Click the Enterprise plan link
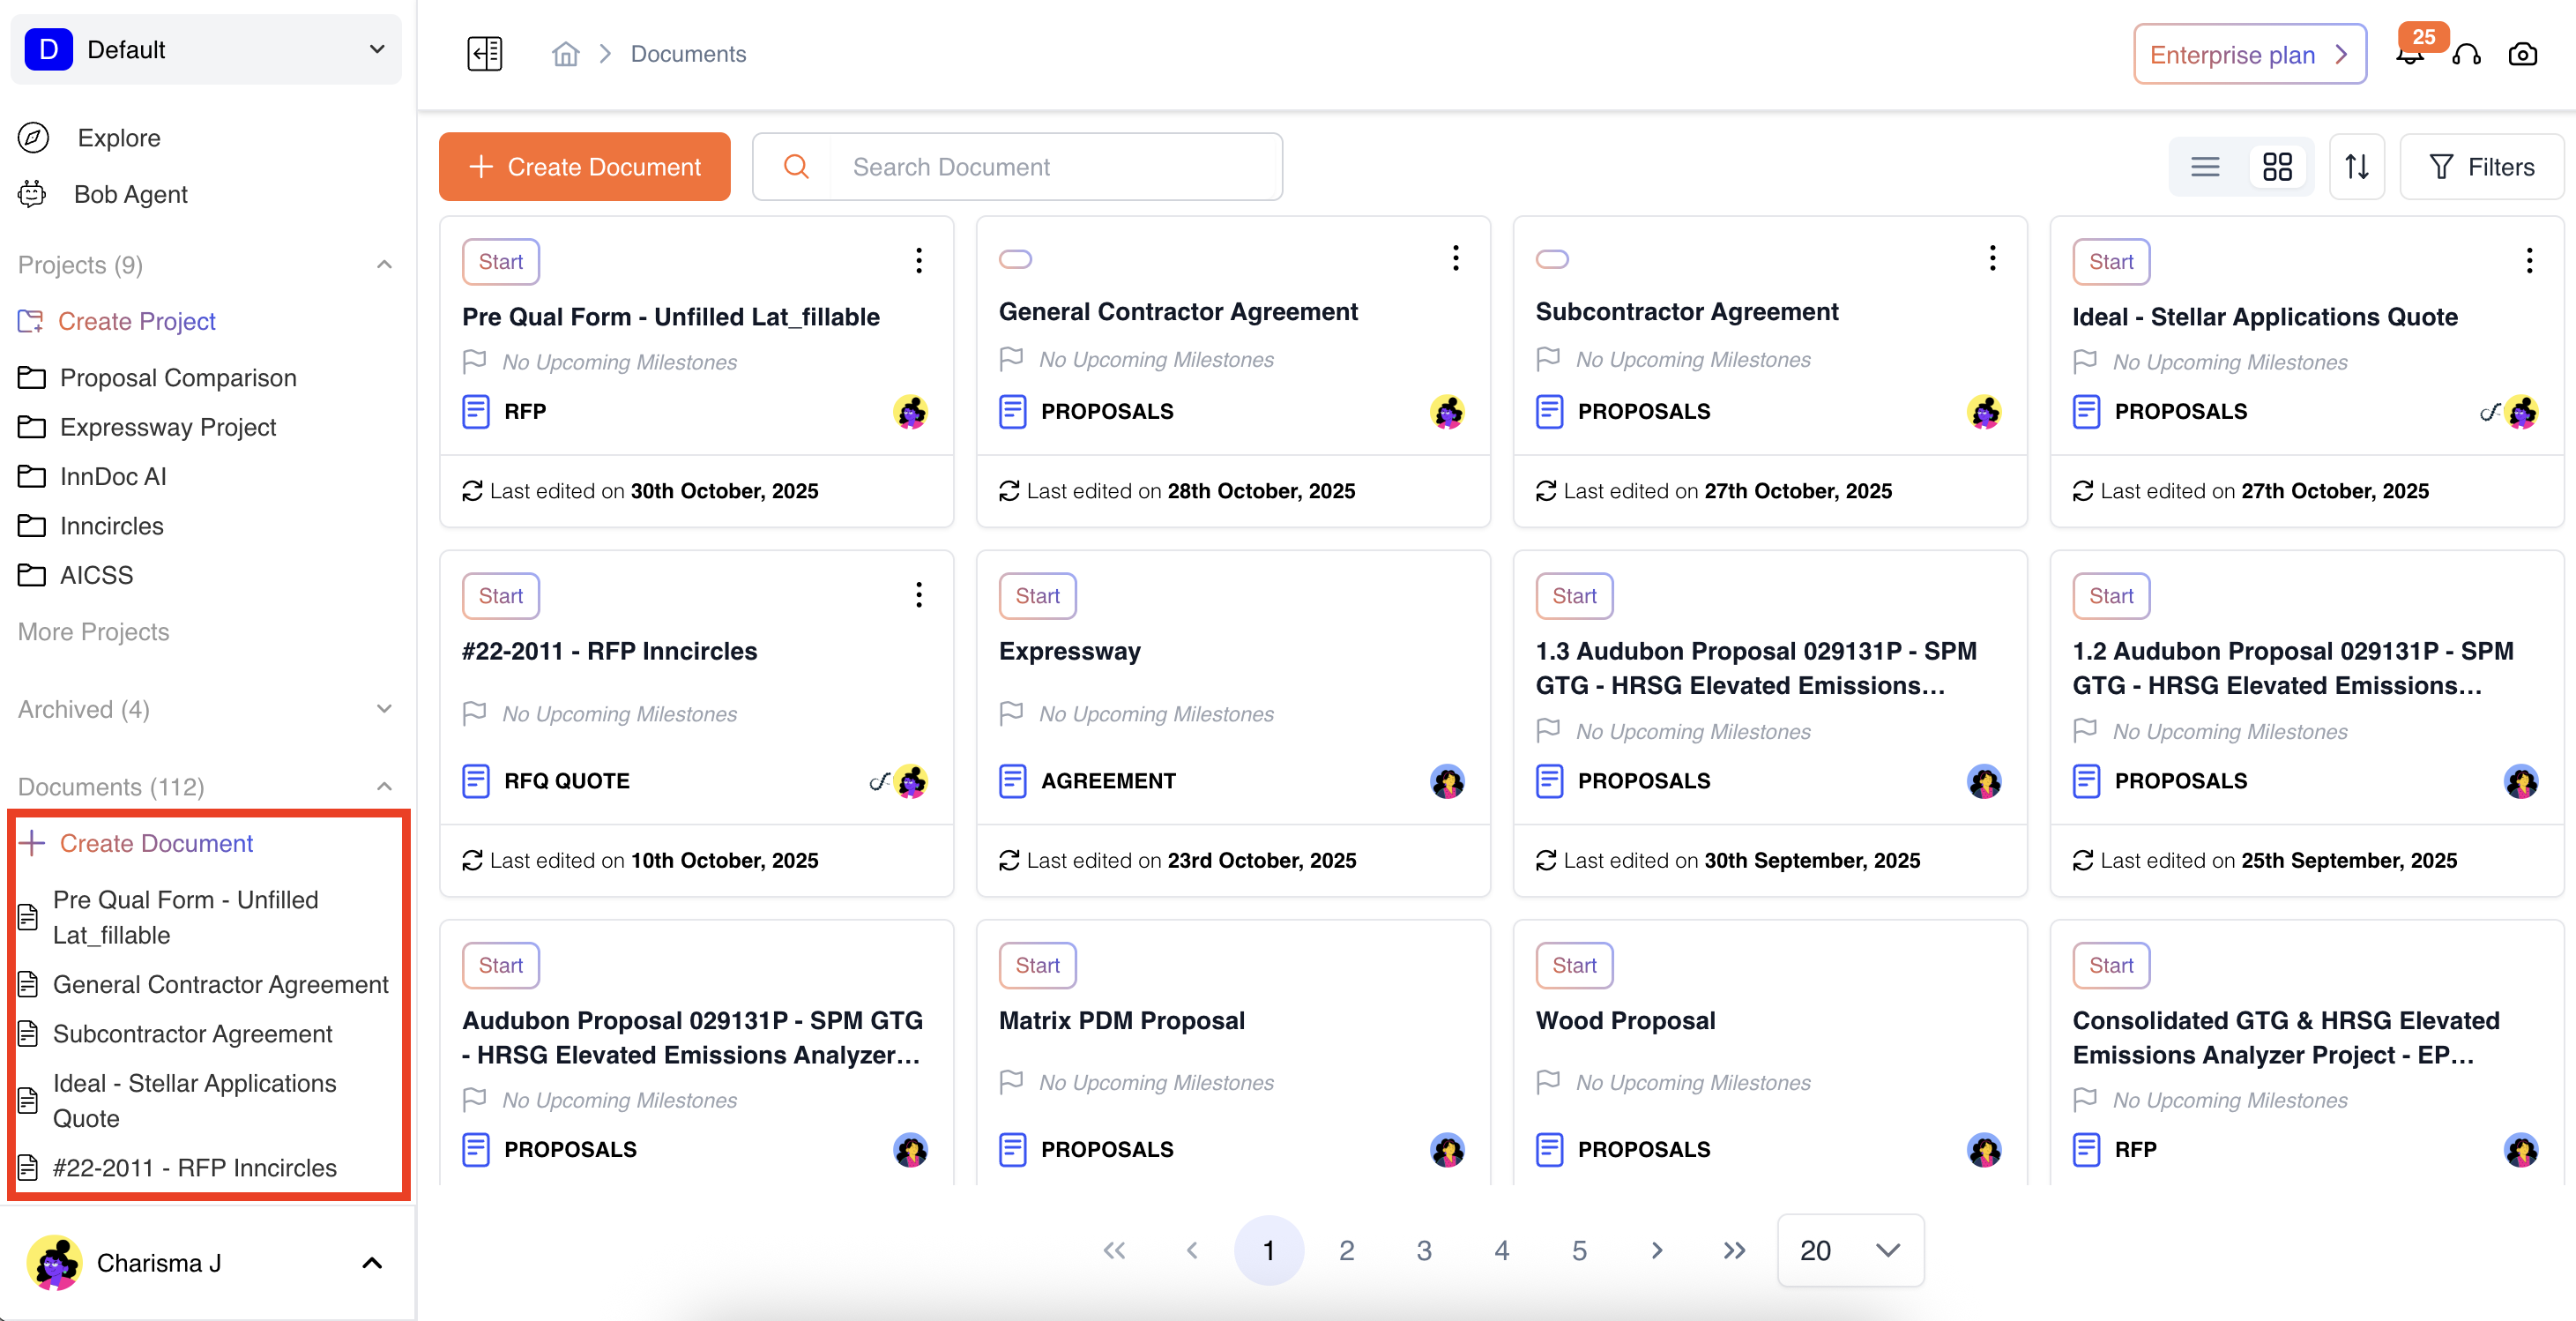This screenshot has height=1321, width=2576. [2249, 55]
